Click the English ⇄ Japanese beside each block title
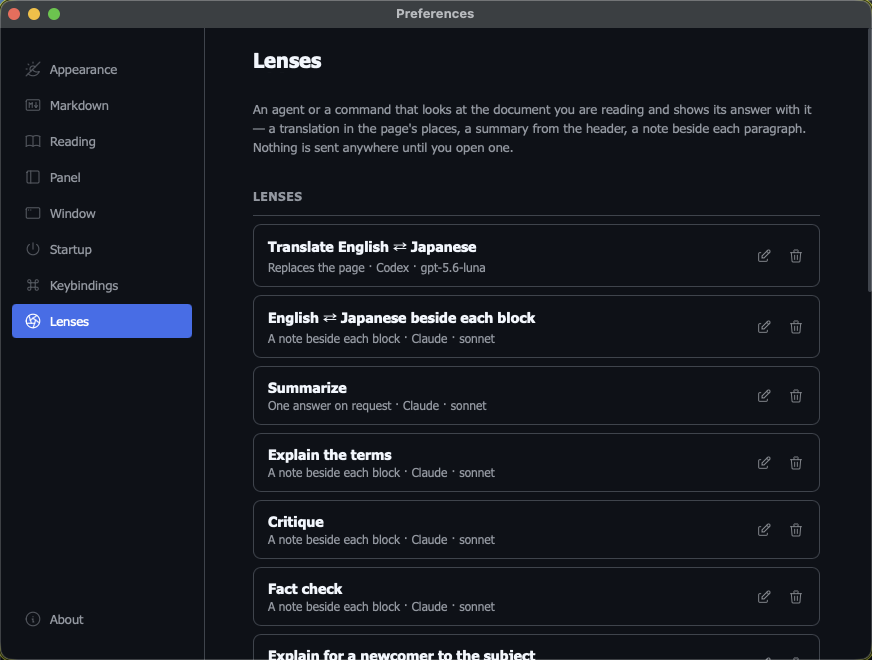Screen dimensions: 872x660 coord(401,318)
